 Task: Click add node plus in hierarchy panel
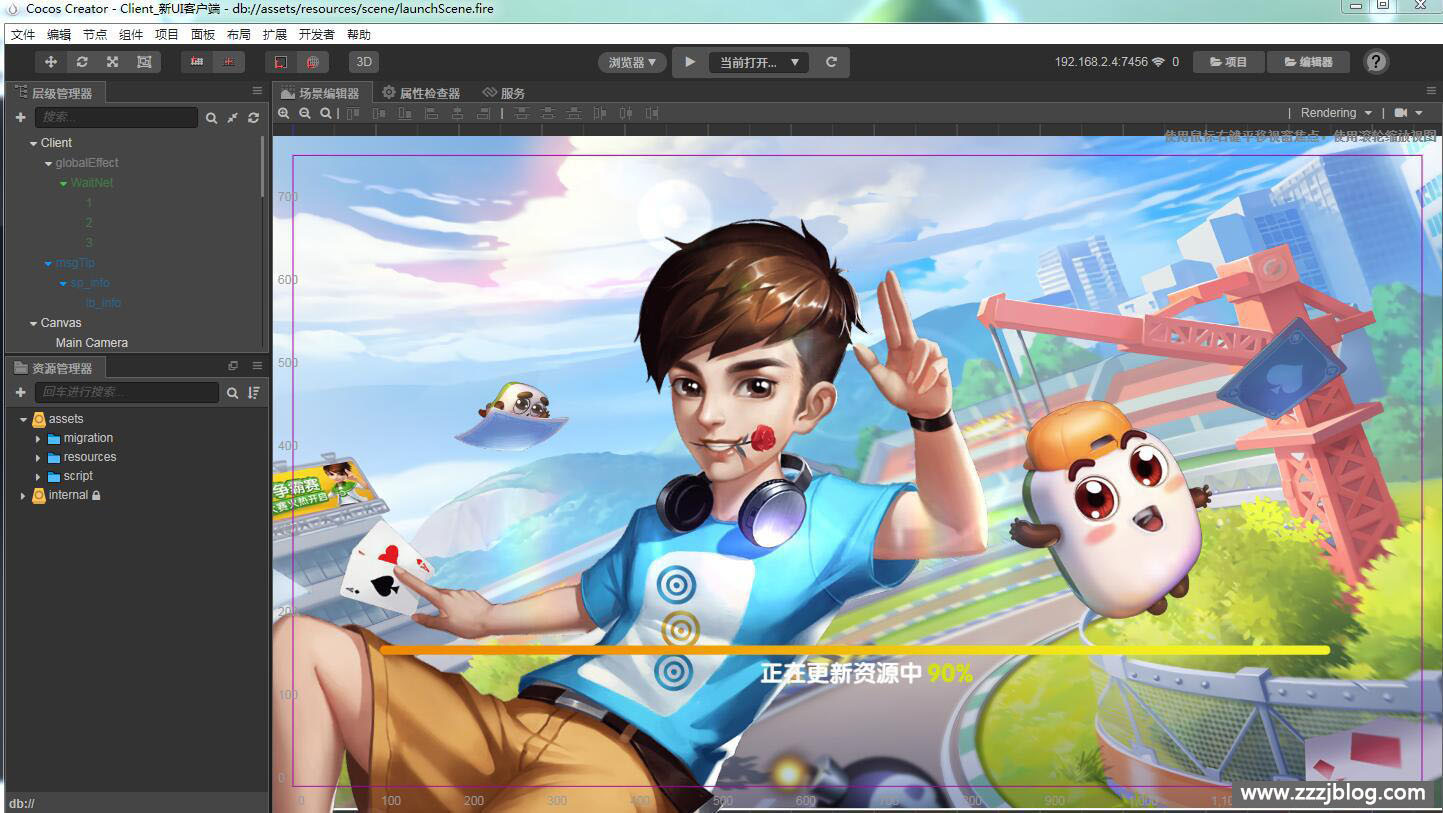click(20, 118)
